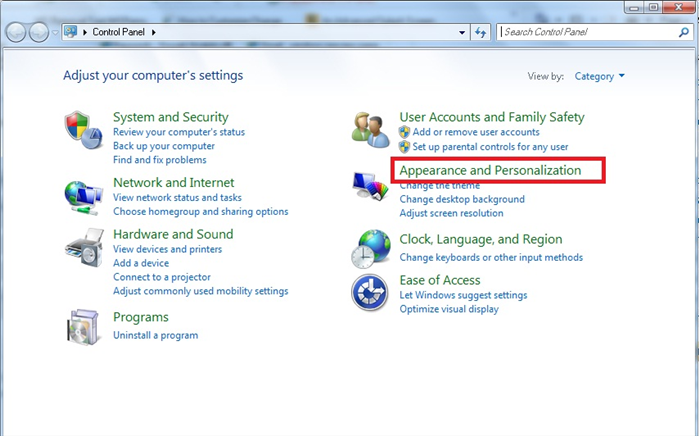699x436 pixels.
Task: Select Add or remove user accounts
Action: [476, 132]
